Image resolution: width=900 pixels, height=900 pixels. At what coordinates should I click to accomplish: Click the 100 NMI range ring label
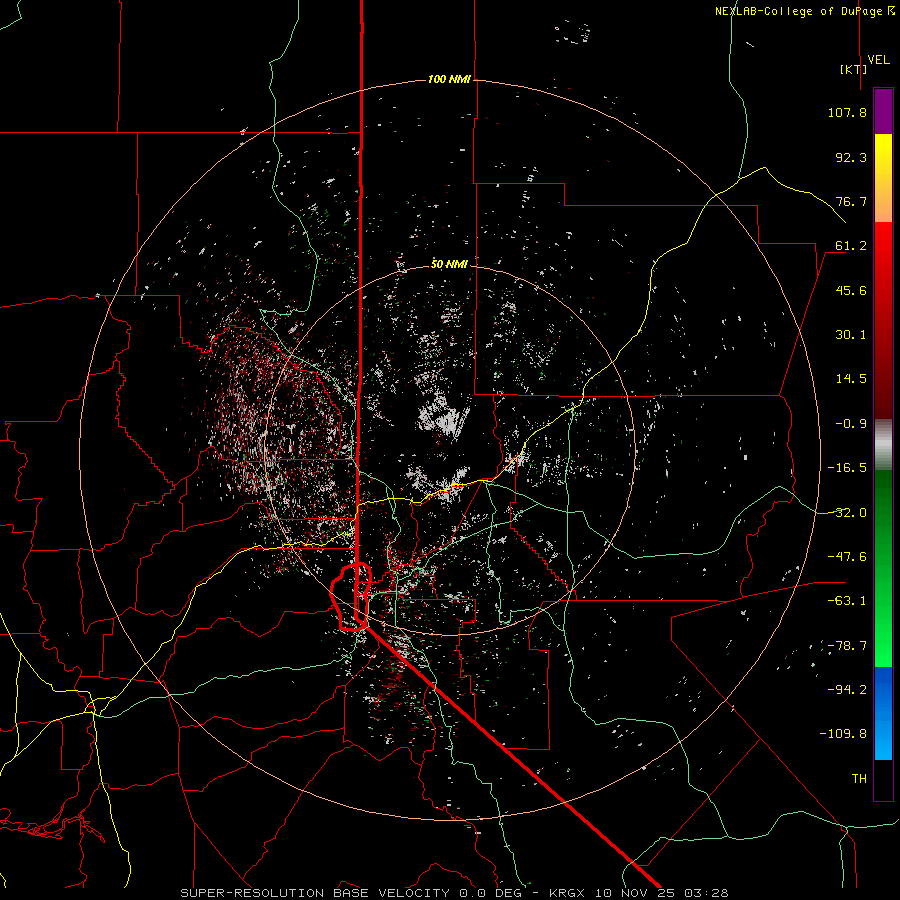click(449, 79)
